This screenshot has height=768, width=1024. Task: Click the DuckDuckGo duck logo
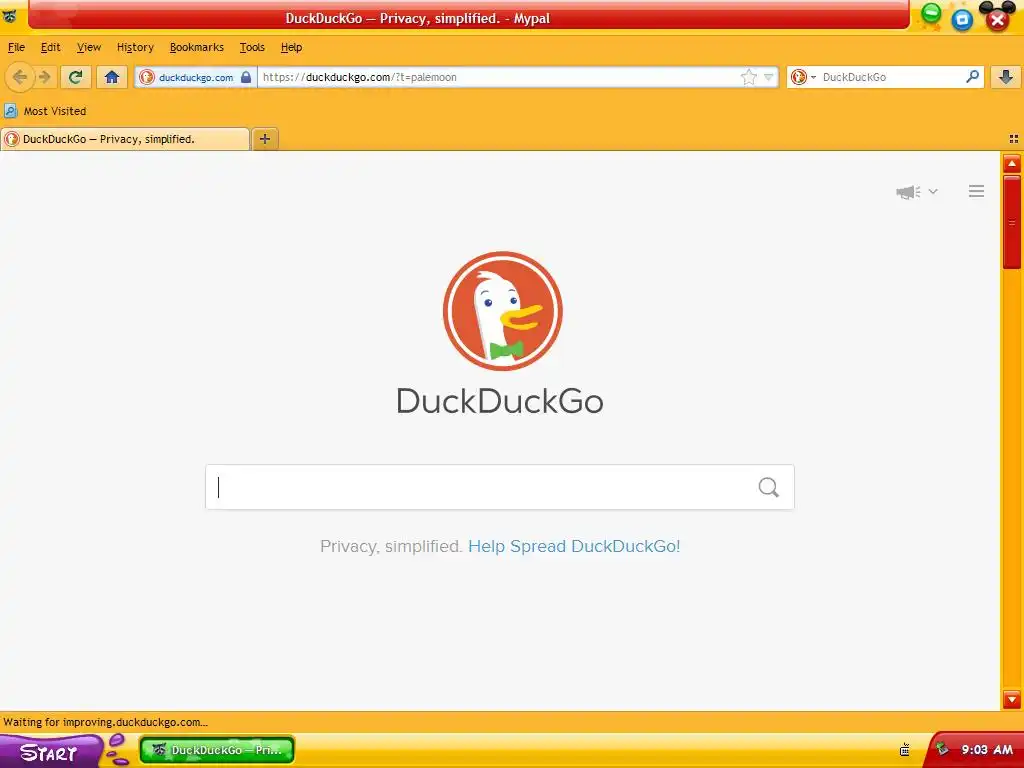coord(502,311)
